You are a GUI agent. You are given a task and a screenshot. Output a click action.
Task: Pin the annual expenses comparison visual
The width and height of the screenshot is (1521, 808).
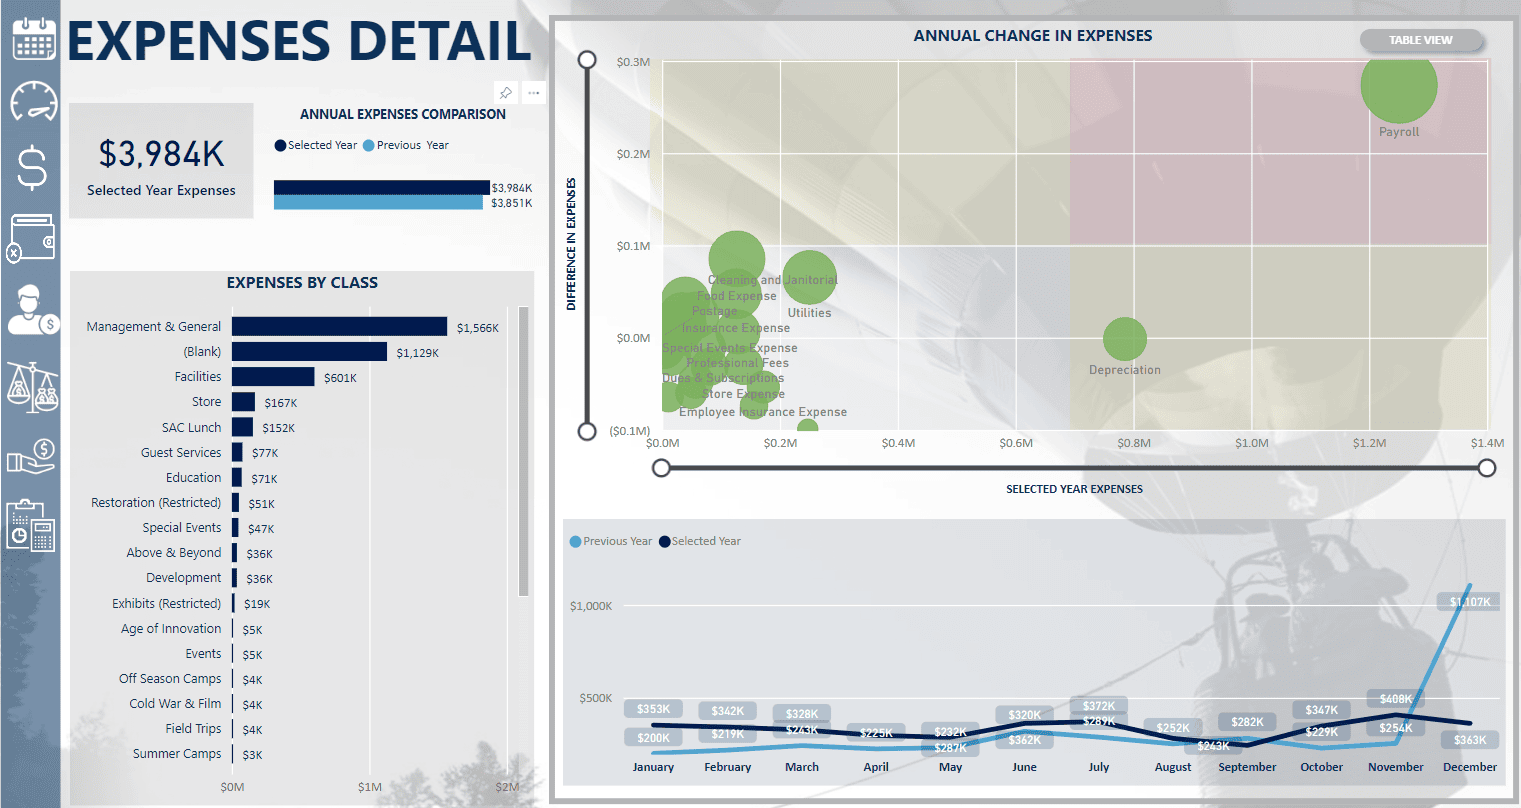506,93
